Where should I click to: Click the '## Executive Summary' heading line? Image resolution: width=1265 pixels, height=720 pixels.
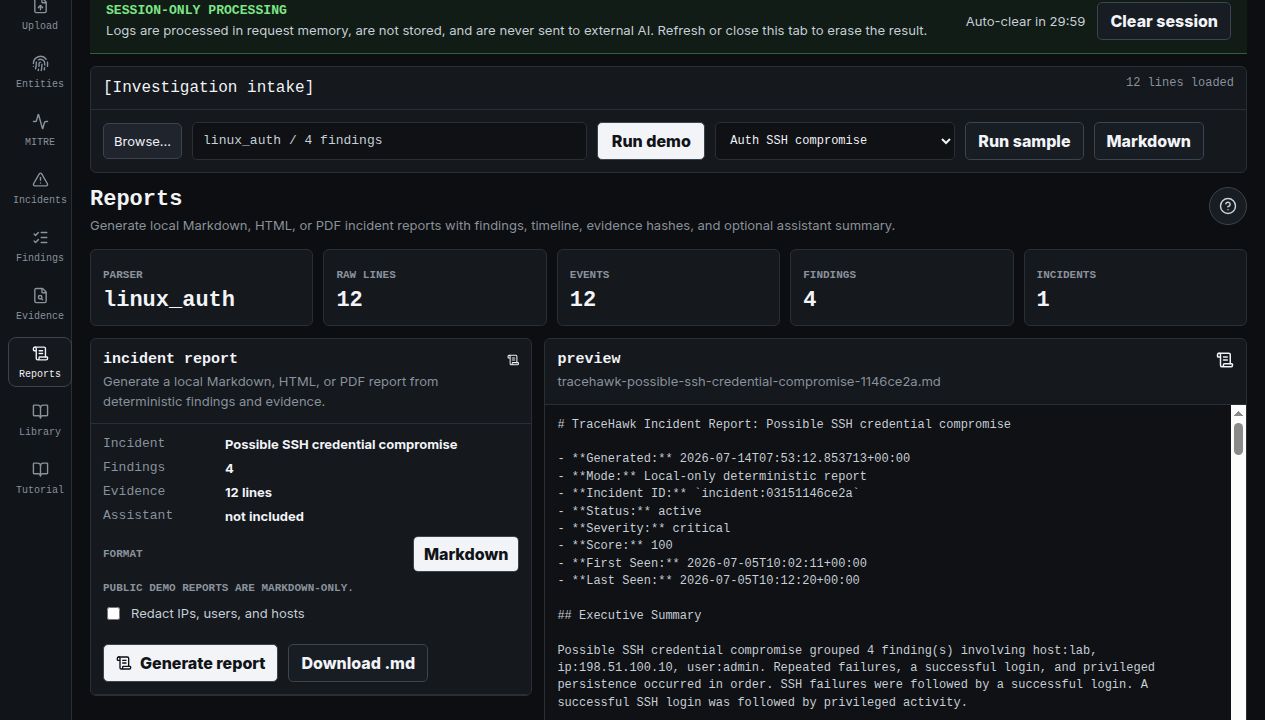(629, 615)
